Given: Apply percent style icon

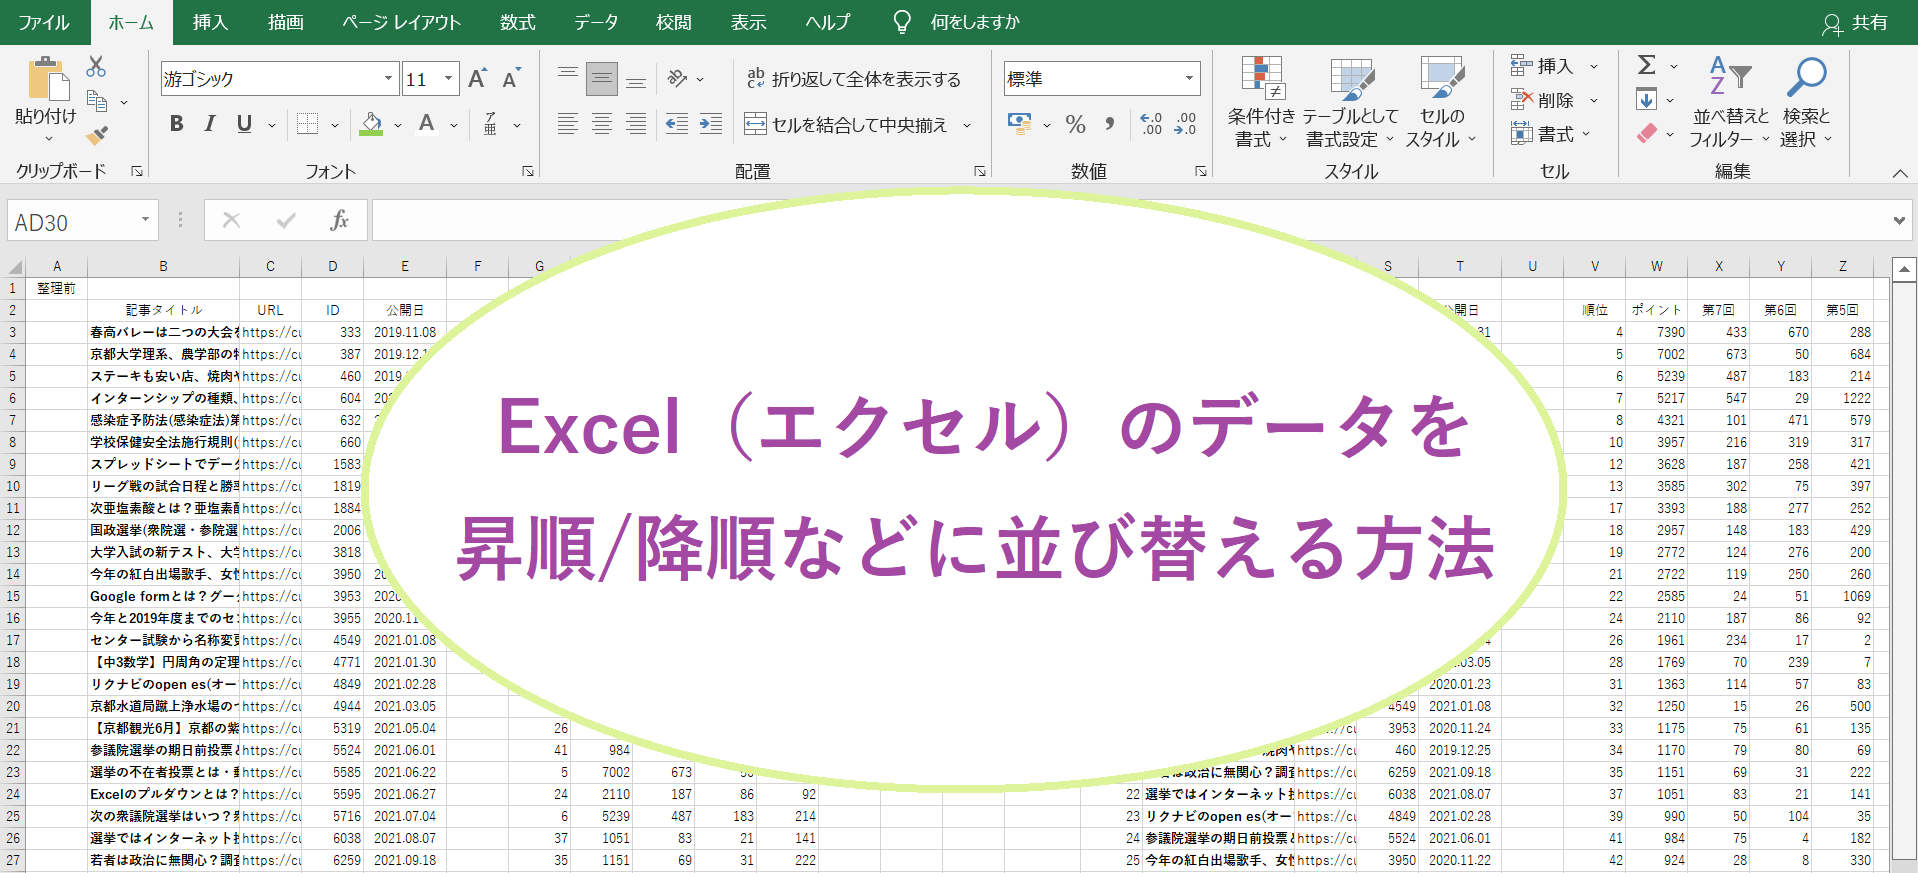Looking at the screenshot, I should (1076, 124).
